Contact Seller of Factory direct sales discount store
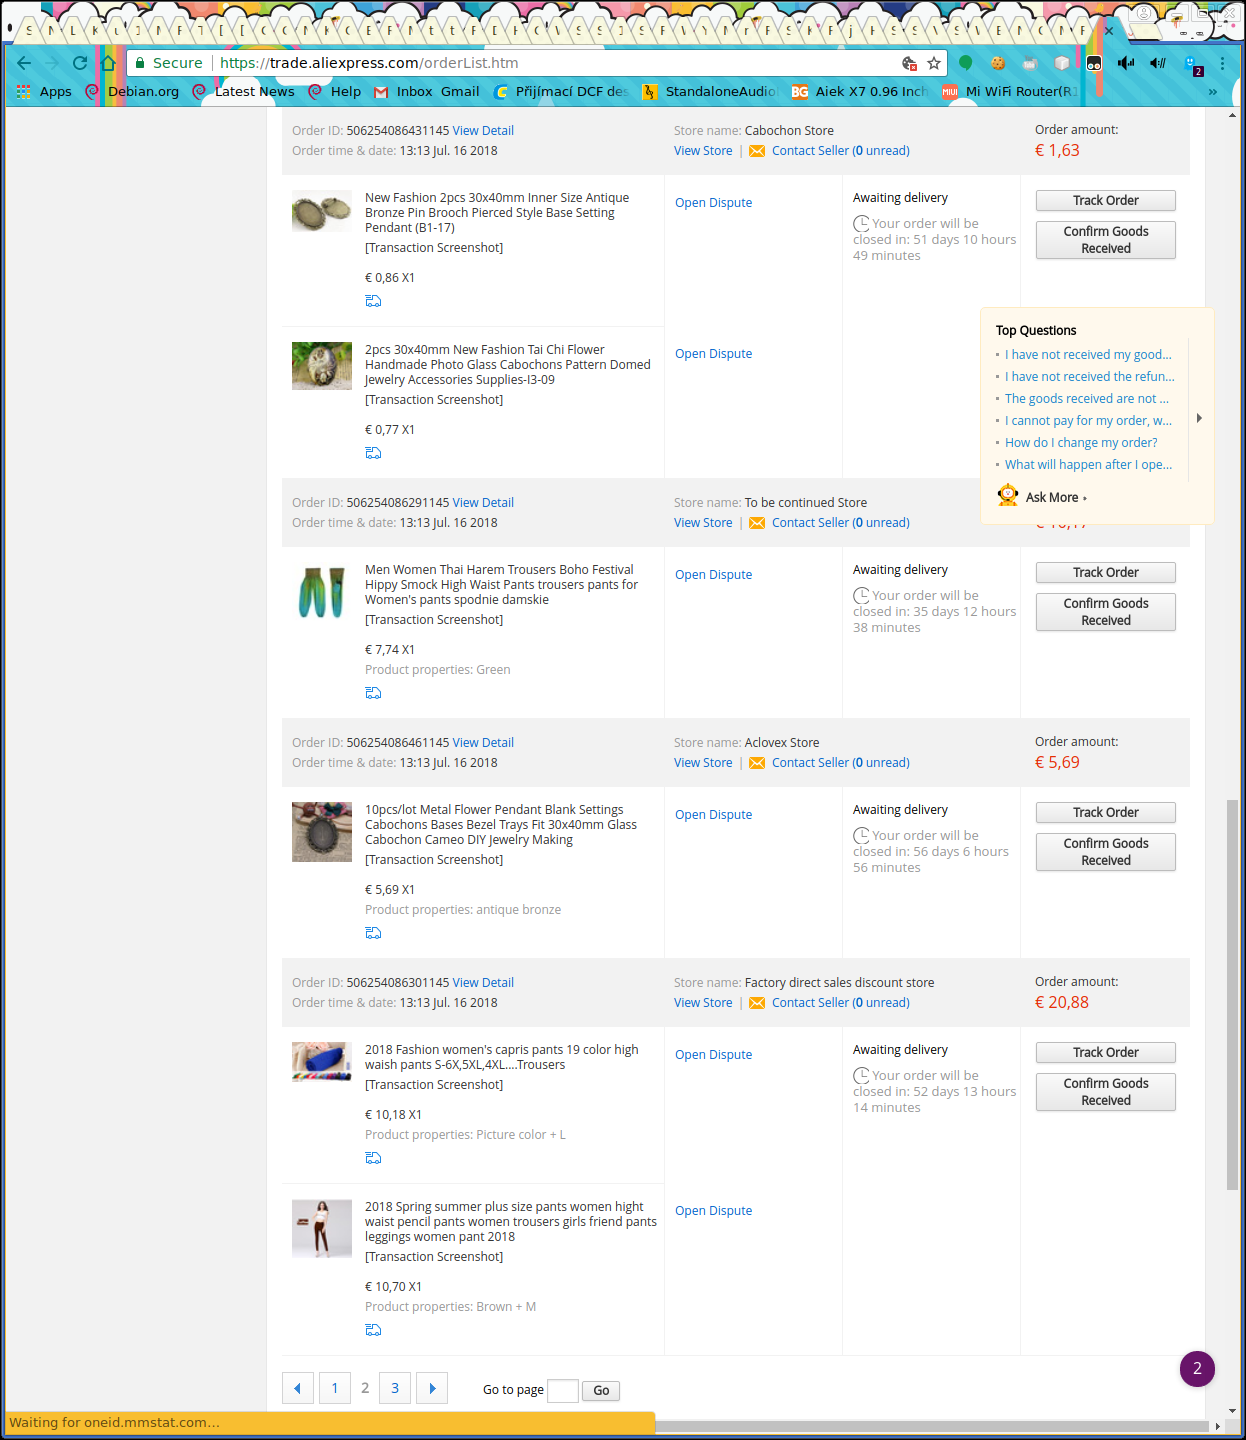This screenshot has width=1246, height=1440. point(841,1003)
